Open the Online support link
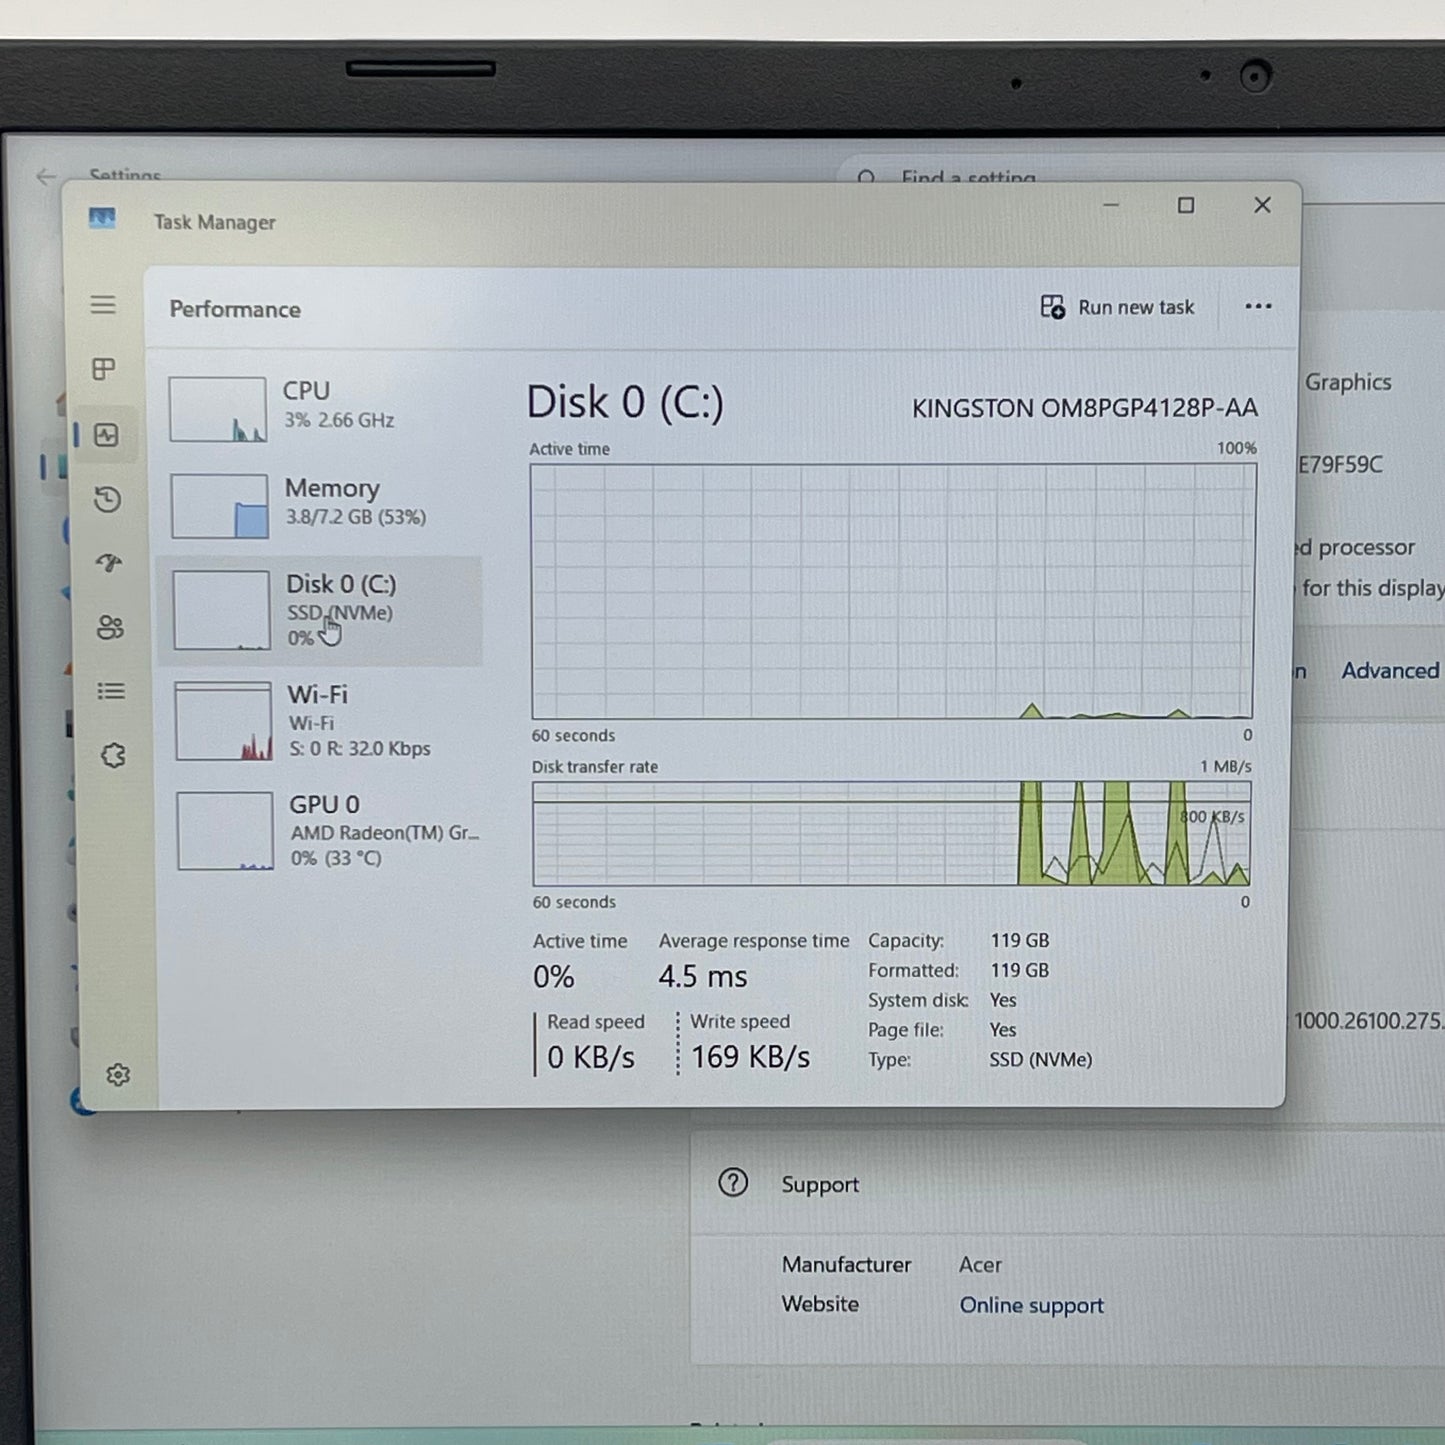 tap(1031, 1305)
